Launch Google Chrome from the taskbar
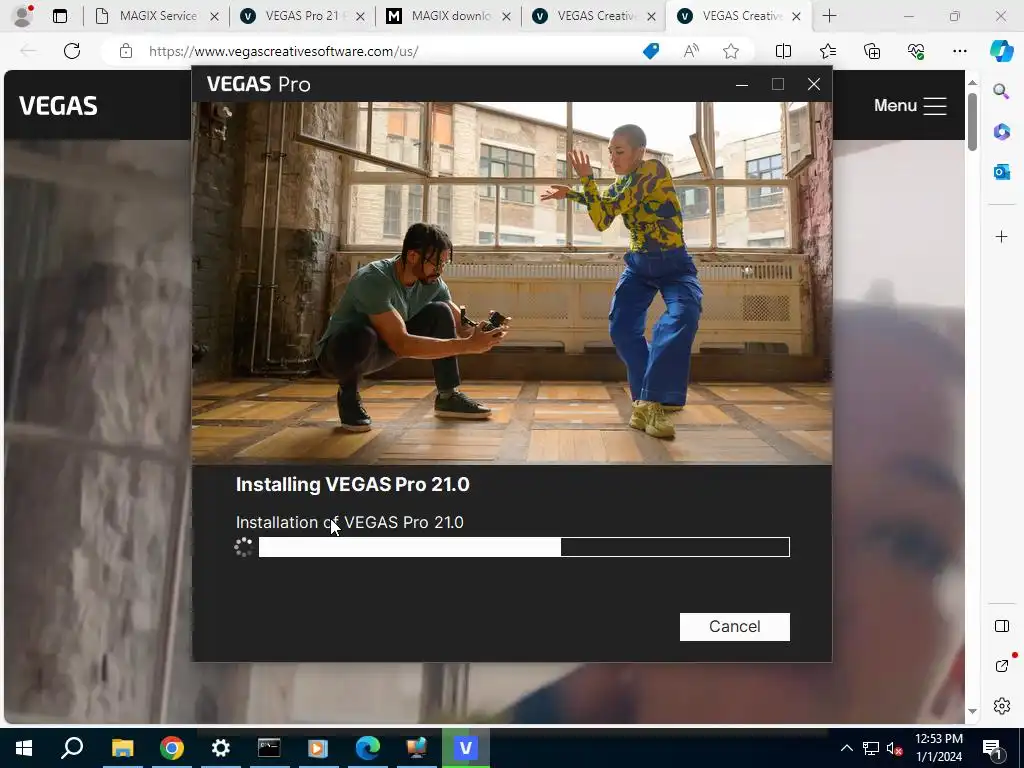The width and height of the screenshot is (1024, 768). click(171, 748)
